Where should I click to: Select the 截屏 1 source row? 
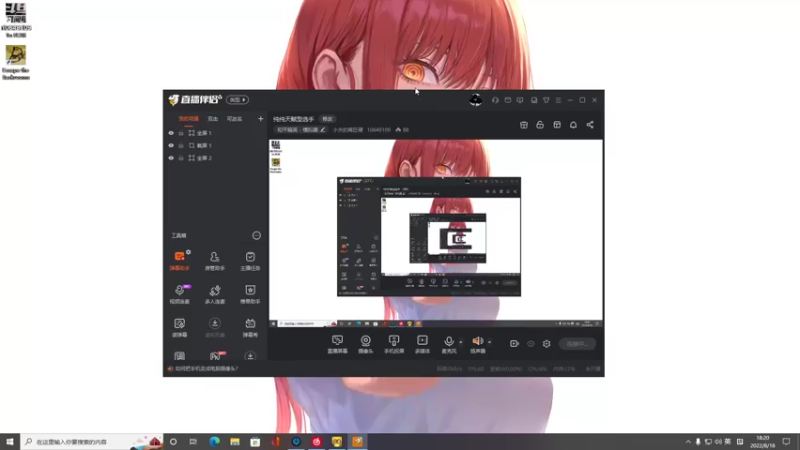(x=216, y=145)
